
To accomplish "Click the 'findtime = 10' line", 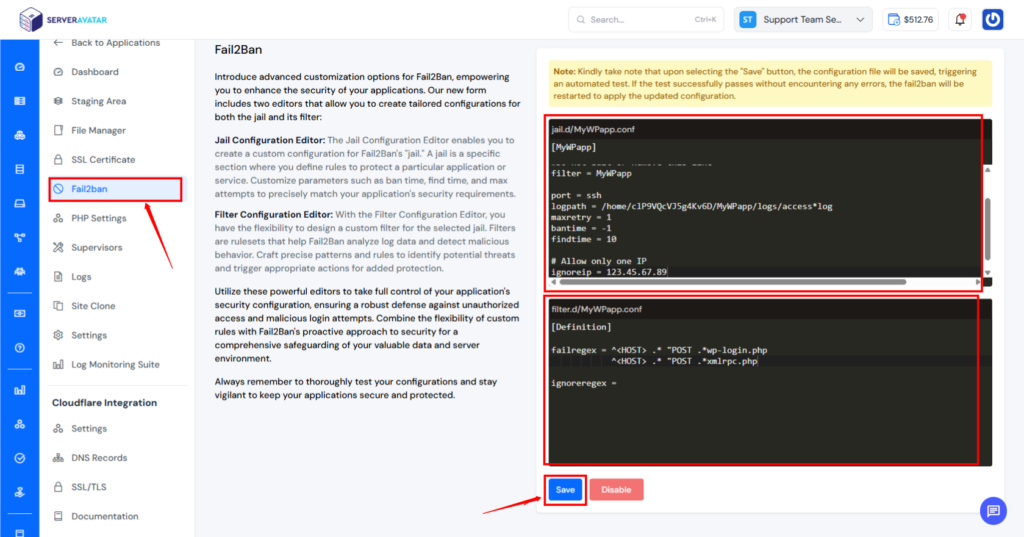I will pyautogui.click(x=584, y=239).
